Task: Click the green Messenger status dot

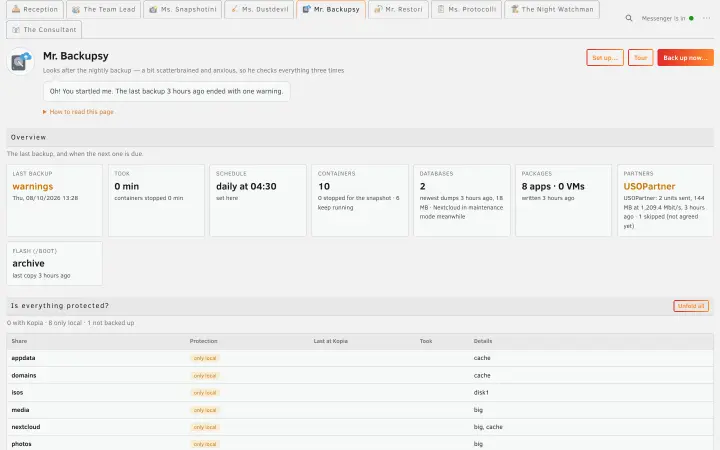Action: (x=691, y=18)
